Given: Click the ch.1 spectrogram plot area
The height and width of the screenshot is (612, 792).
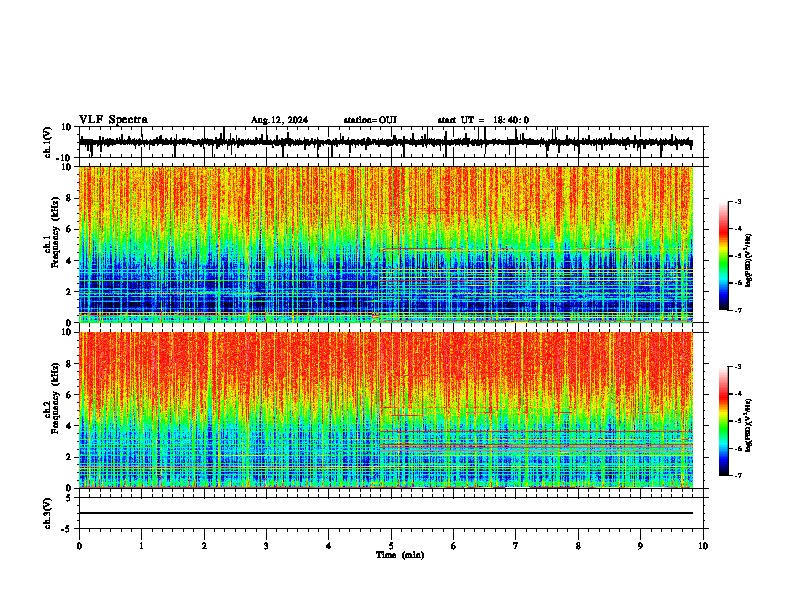Looking at the screenshot, I should [386, 244].
